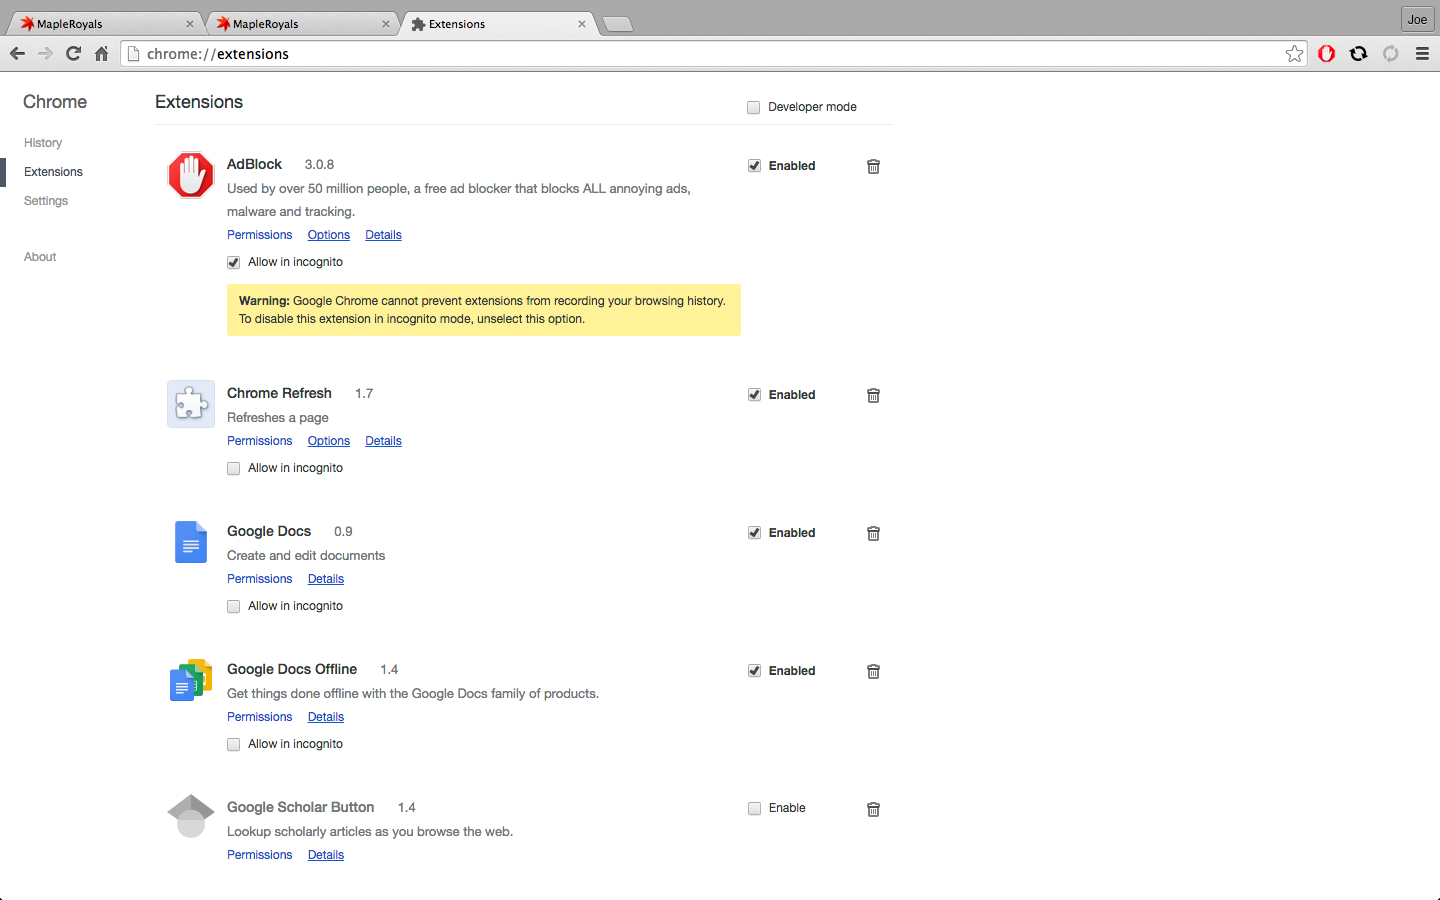Click the page icon in address bar

[133, 54]
